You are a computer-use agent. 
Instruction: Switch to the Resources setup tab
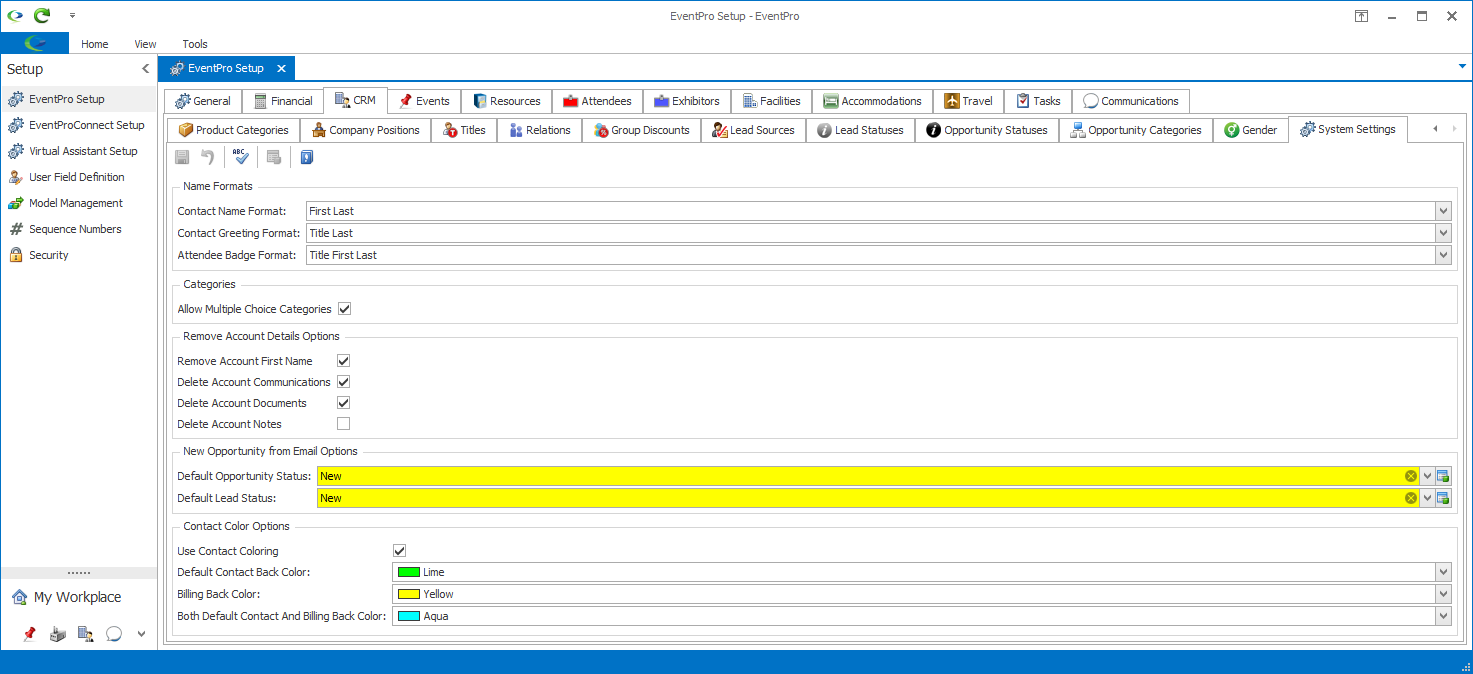pos(506,101)
